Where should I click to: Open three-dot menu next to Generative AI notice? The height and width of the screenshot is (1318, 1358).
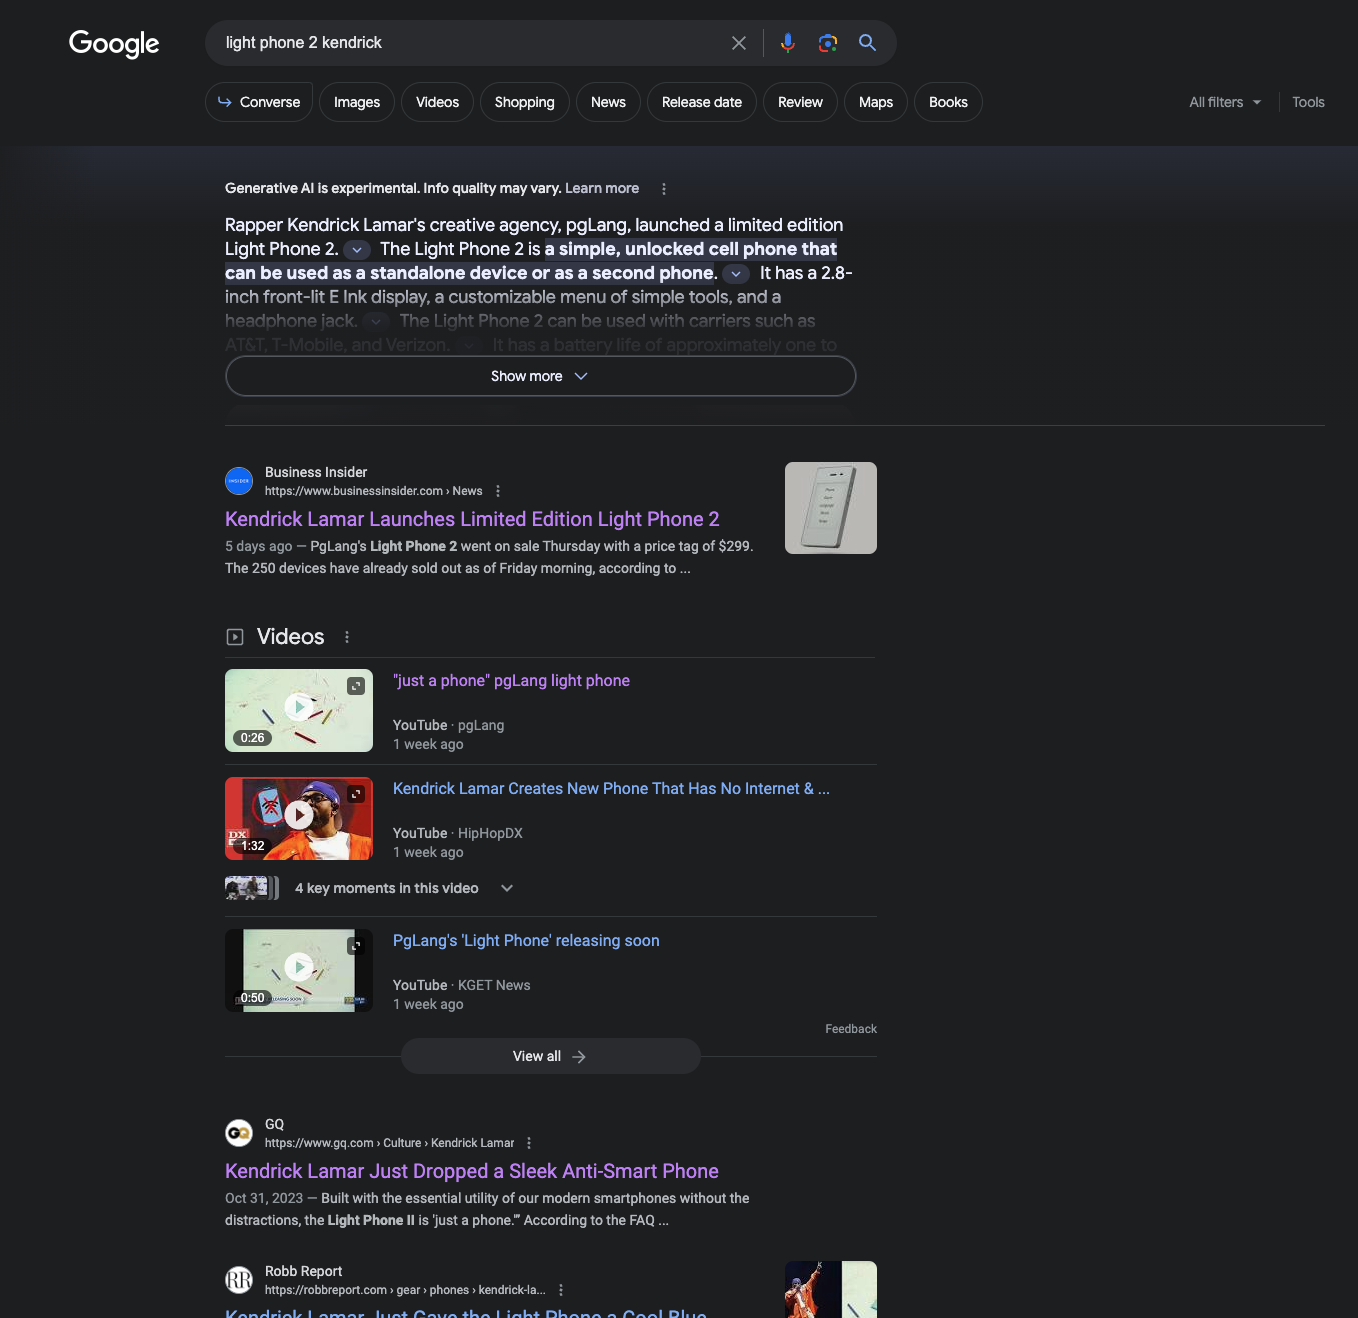(663, 189)
